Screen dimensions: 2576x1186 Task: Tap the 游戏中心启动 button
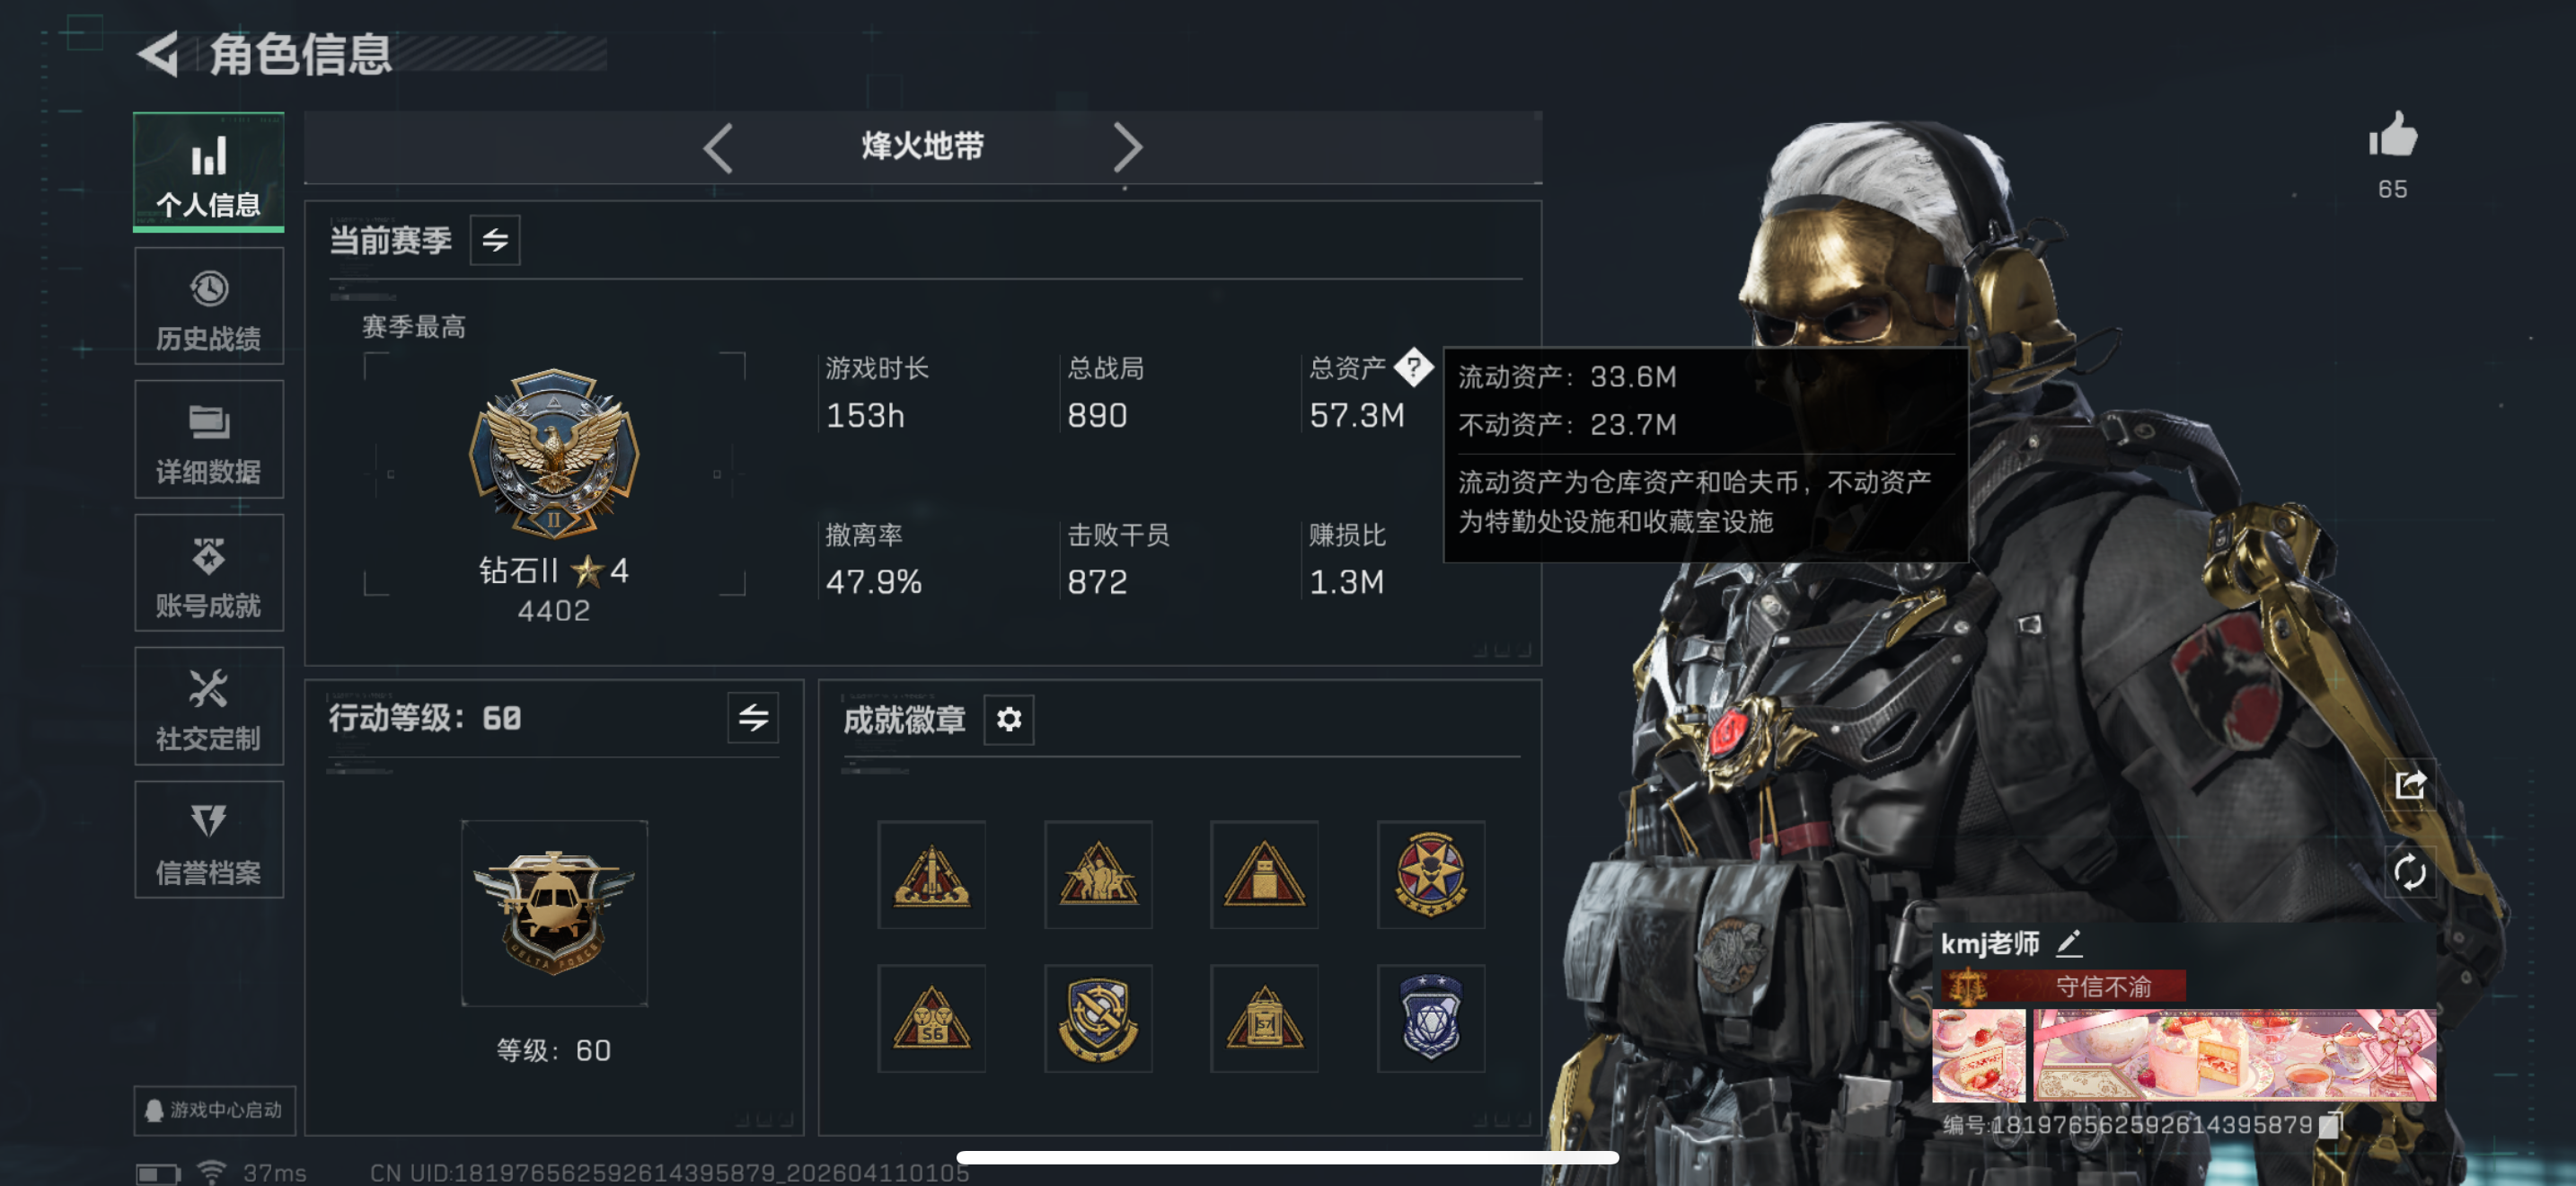pyautogui.click(x=215, y=1110)
